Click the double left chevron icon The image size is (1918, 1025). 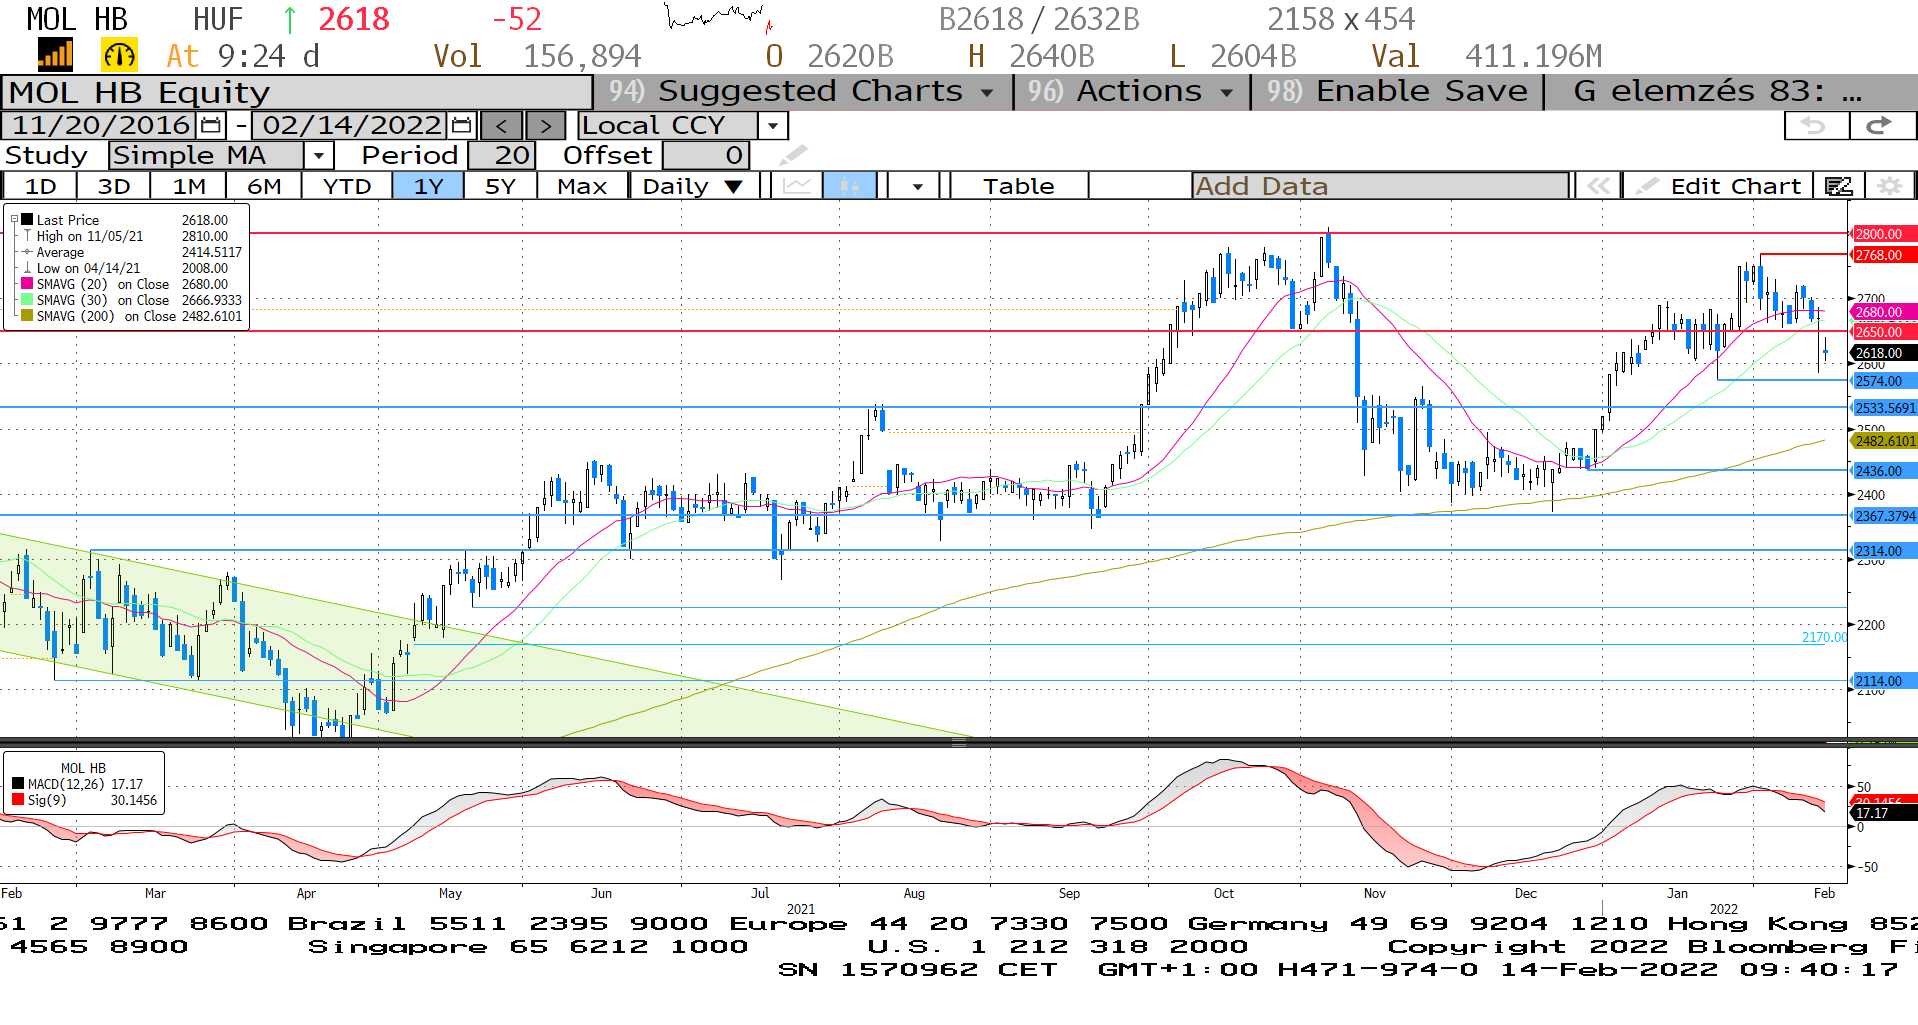1598,186
